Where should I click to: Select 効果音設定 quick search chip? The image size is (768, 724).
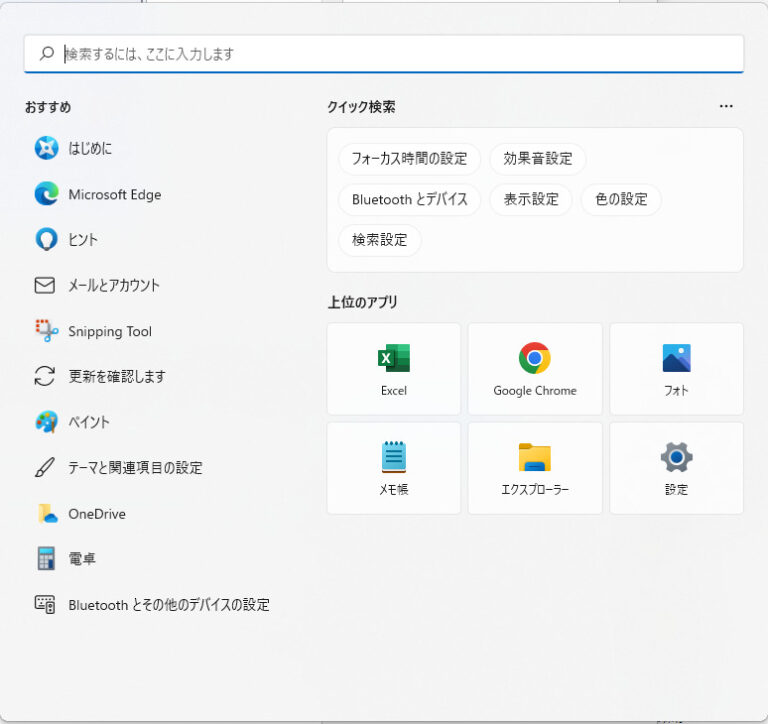[x=538, y=159]
